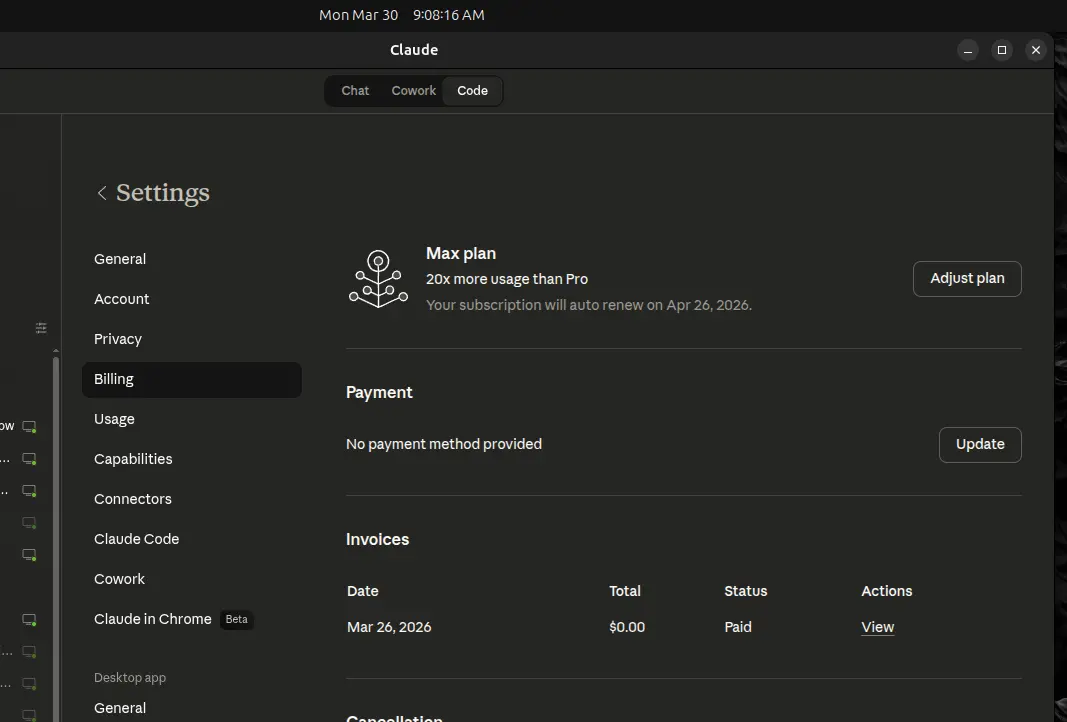Click the sidebar scrollbar track
This screenshot has width=1067, height=722.
[56, 538]
